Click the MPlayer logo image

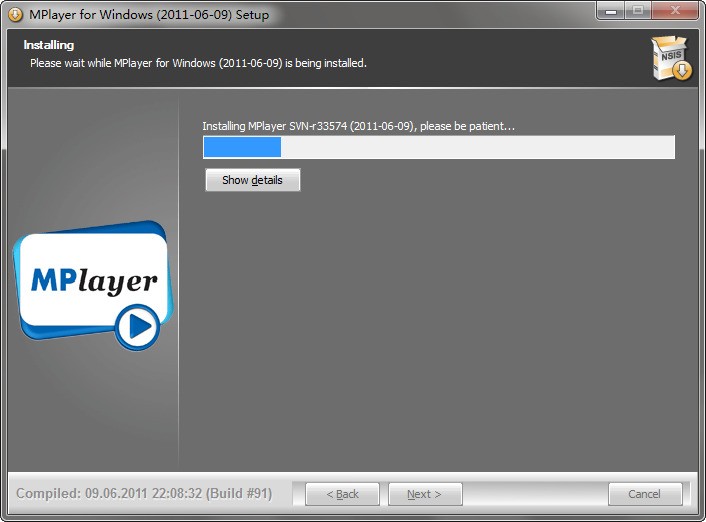click(93, 286)
